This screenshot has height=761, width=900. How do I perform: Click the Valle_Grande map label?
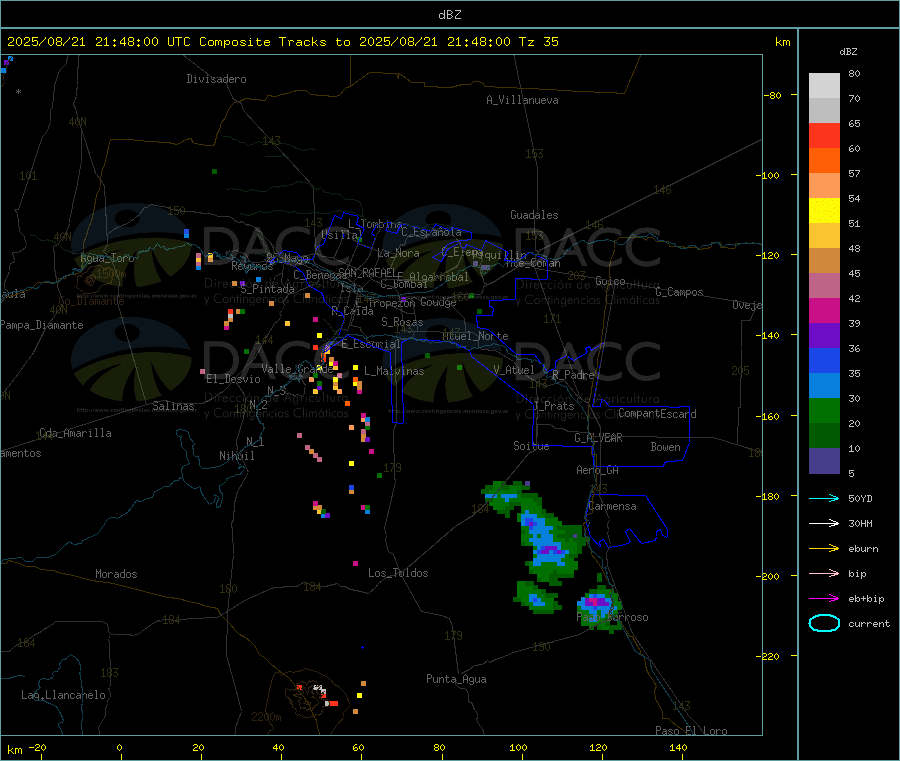tap(297, 369)
